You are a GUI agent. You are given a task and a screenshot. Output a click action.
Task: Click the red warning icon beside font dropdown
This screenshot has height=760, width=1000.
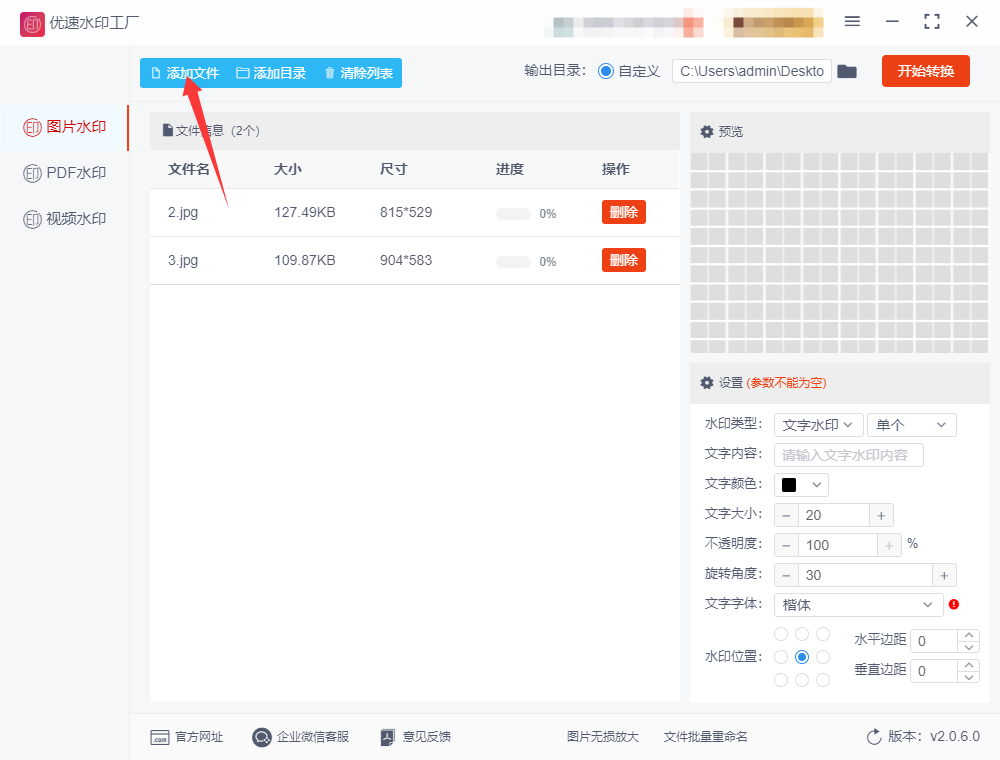[x=954, y=604]
